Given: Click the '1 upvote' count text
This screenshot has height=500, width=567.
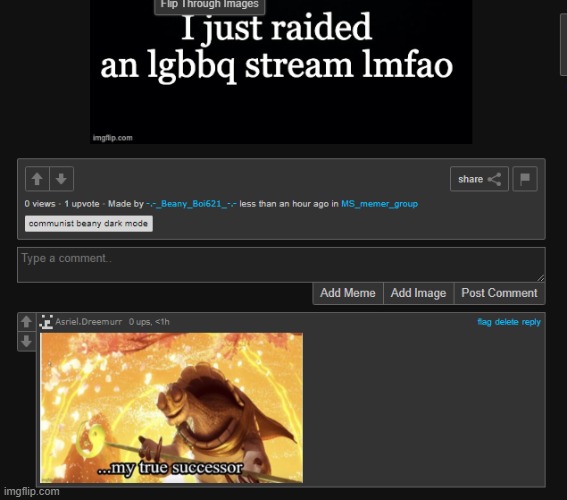Looking at the screenshot, I should pyautogui.click(x=82, y=204).
